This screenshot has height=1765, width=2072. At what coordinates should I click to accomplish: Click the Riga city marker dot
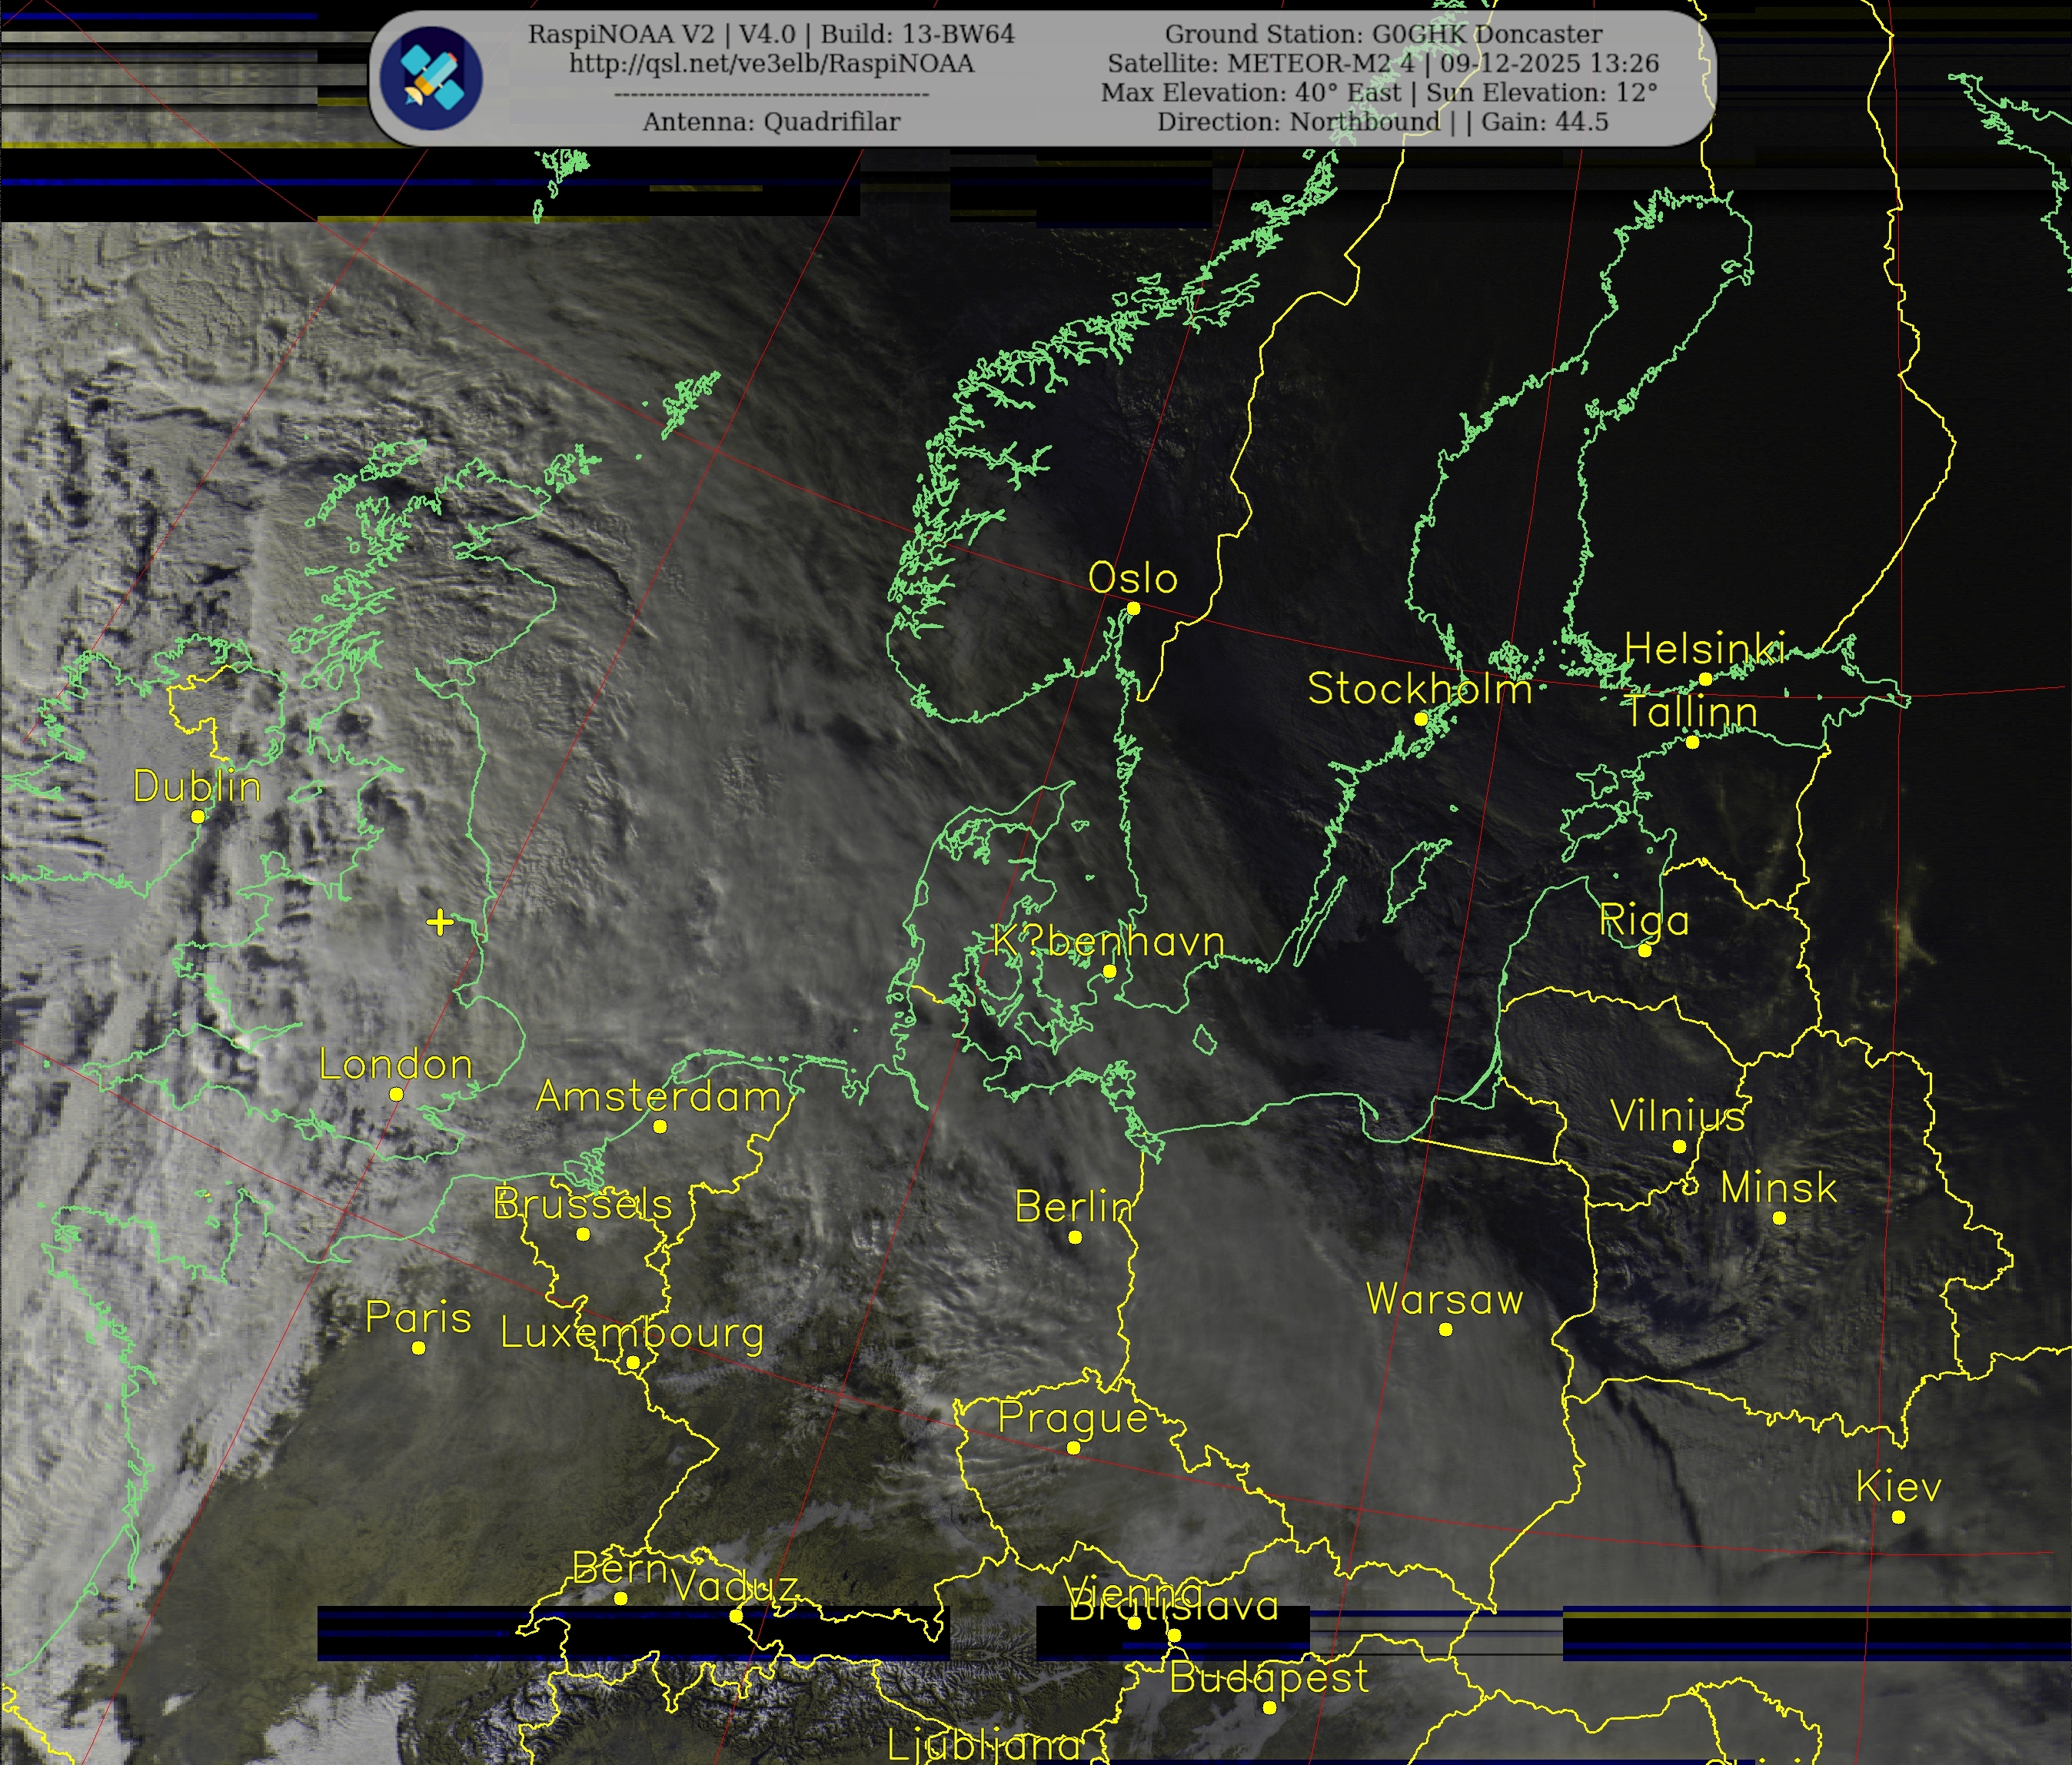(1644, 950)
